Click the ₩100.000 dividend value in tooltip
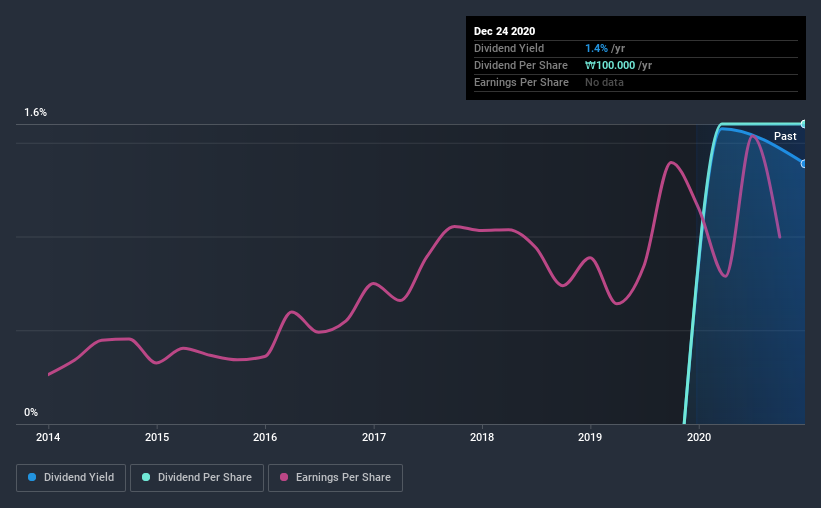The width and height of the screenshot is (821, 508). (x=610, y=65)
